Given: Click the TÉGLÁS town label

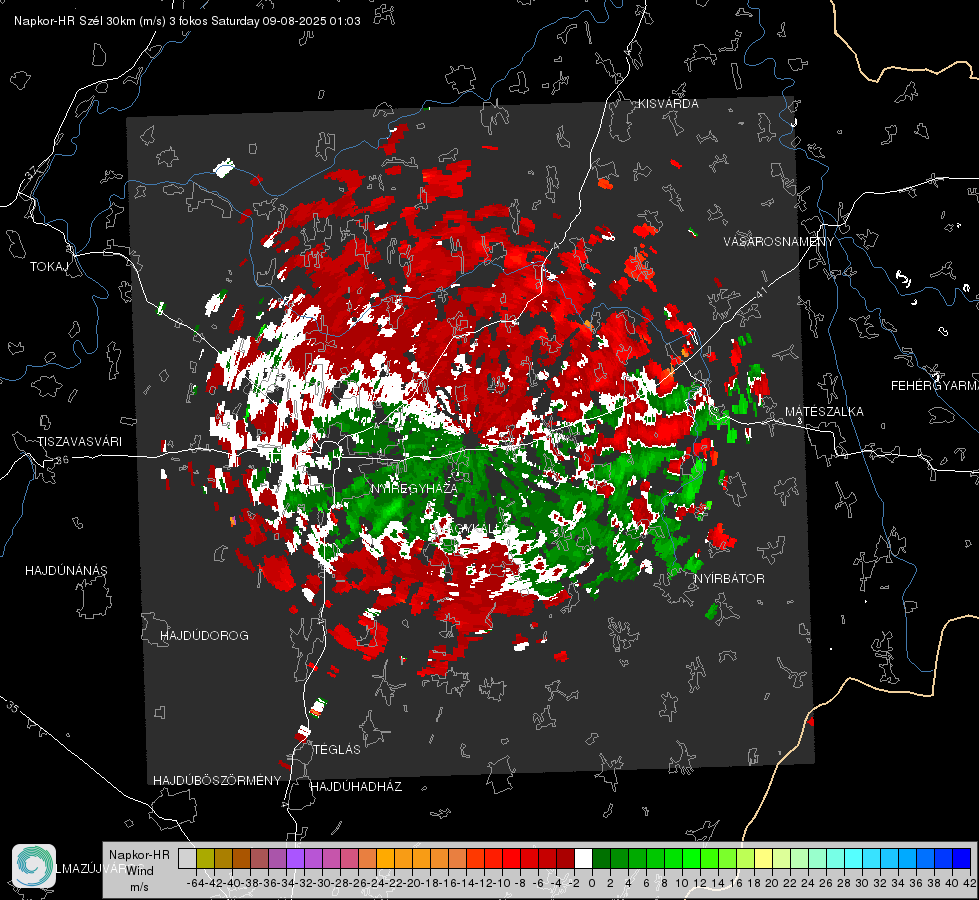Looking at the screenshot, I should (x=337, y=750).
